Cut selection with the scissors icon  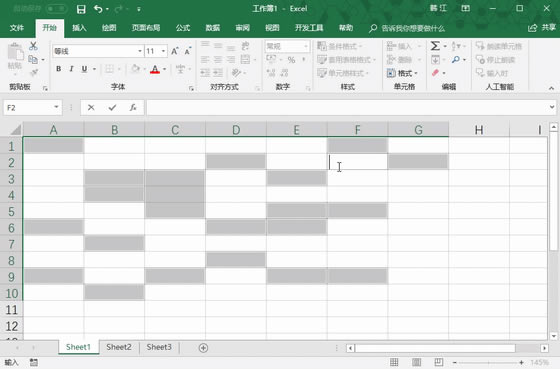[x=33, y=46]
